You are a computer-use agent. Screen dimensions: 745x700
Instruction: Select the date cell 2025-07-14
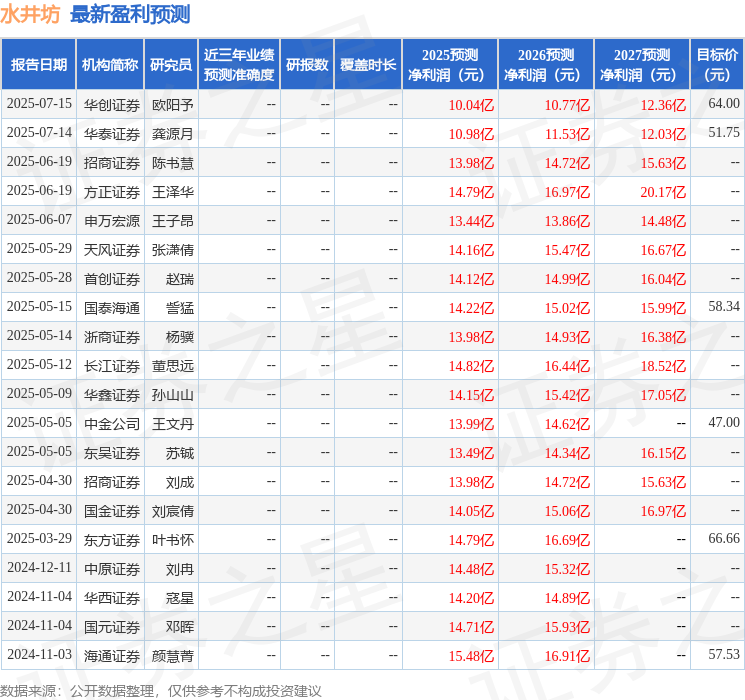tap(39, 133)
